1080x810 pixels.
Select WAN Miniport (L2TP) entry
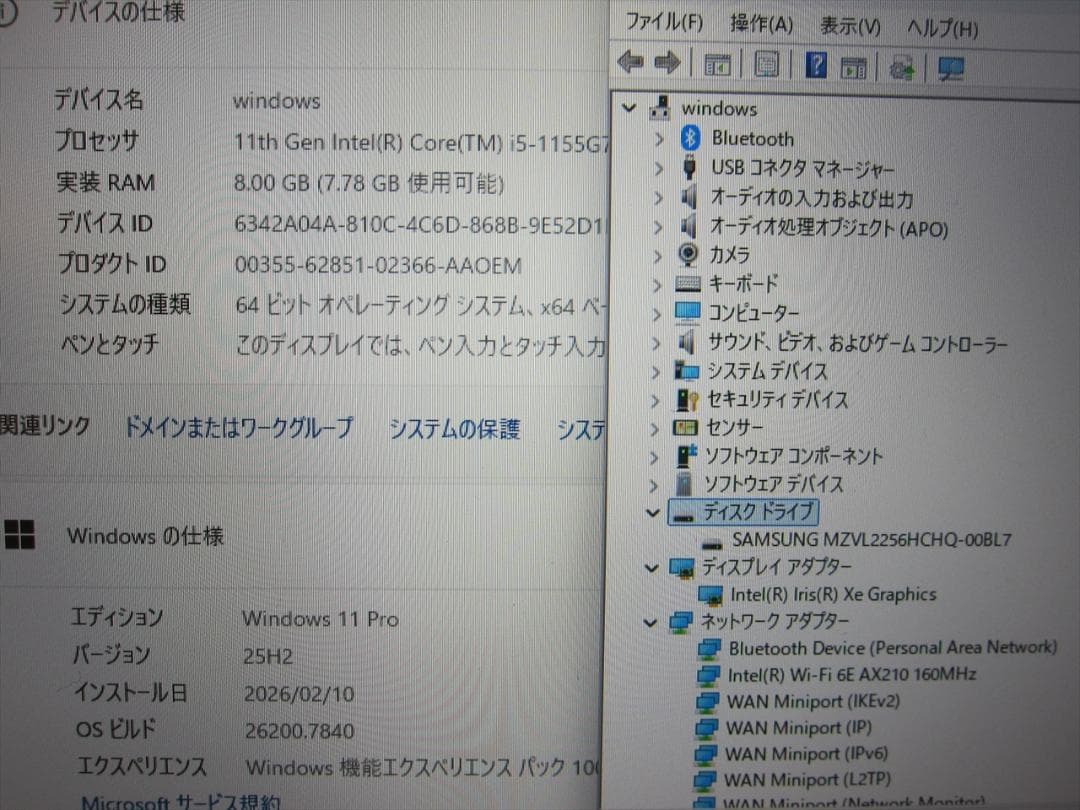point(807,780)
